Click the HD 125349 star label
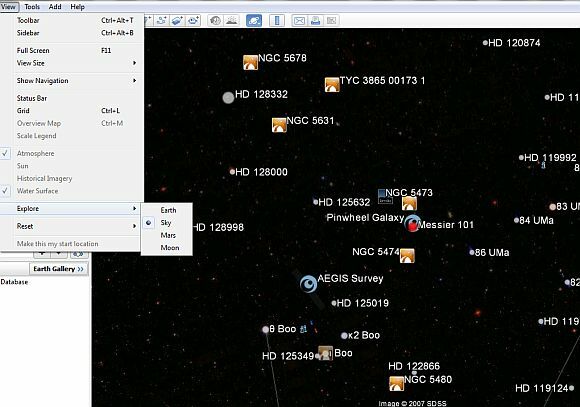Image resolution: width=580 pixels, height=407 pixels. pos(288,356)
